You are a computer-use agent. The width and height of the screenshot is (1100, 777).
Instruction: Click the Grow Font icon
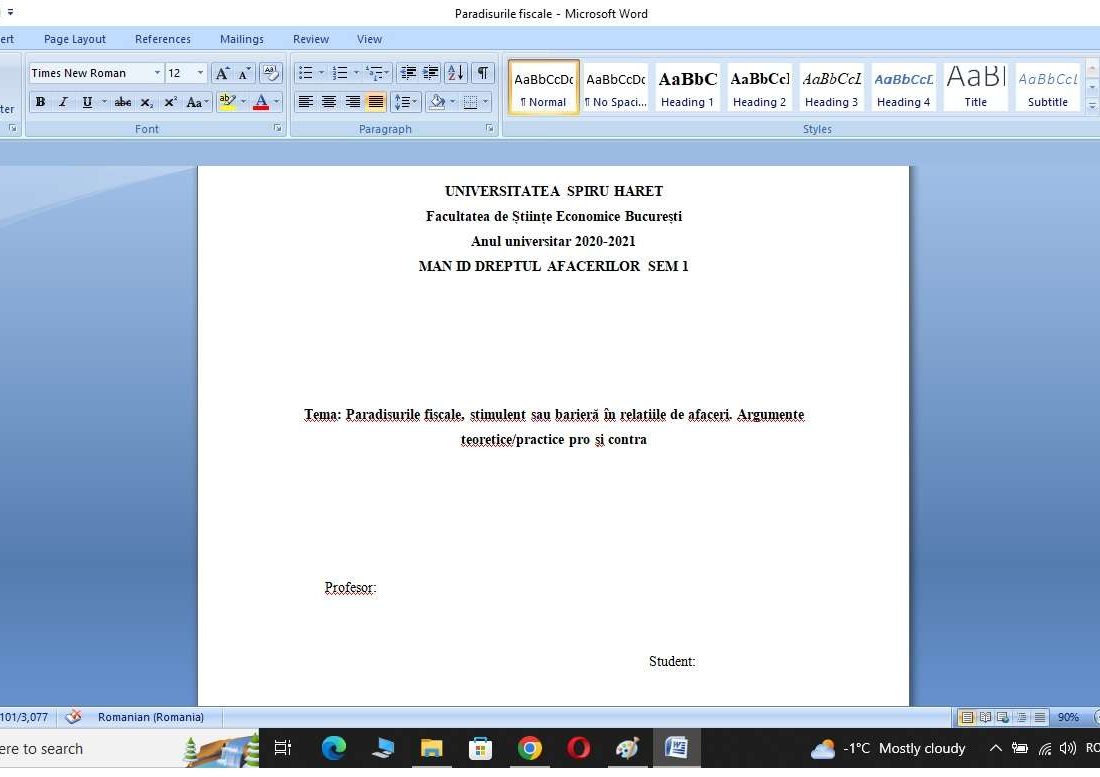222,73
